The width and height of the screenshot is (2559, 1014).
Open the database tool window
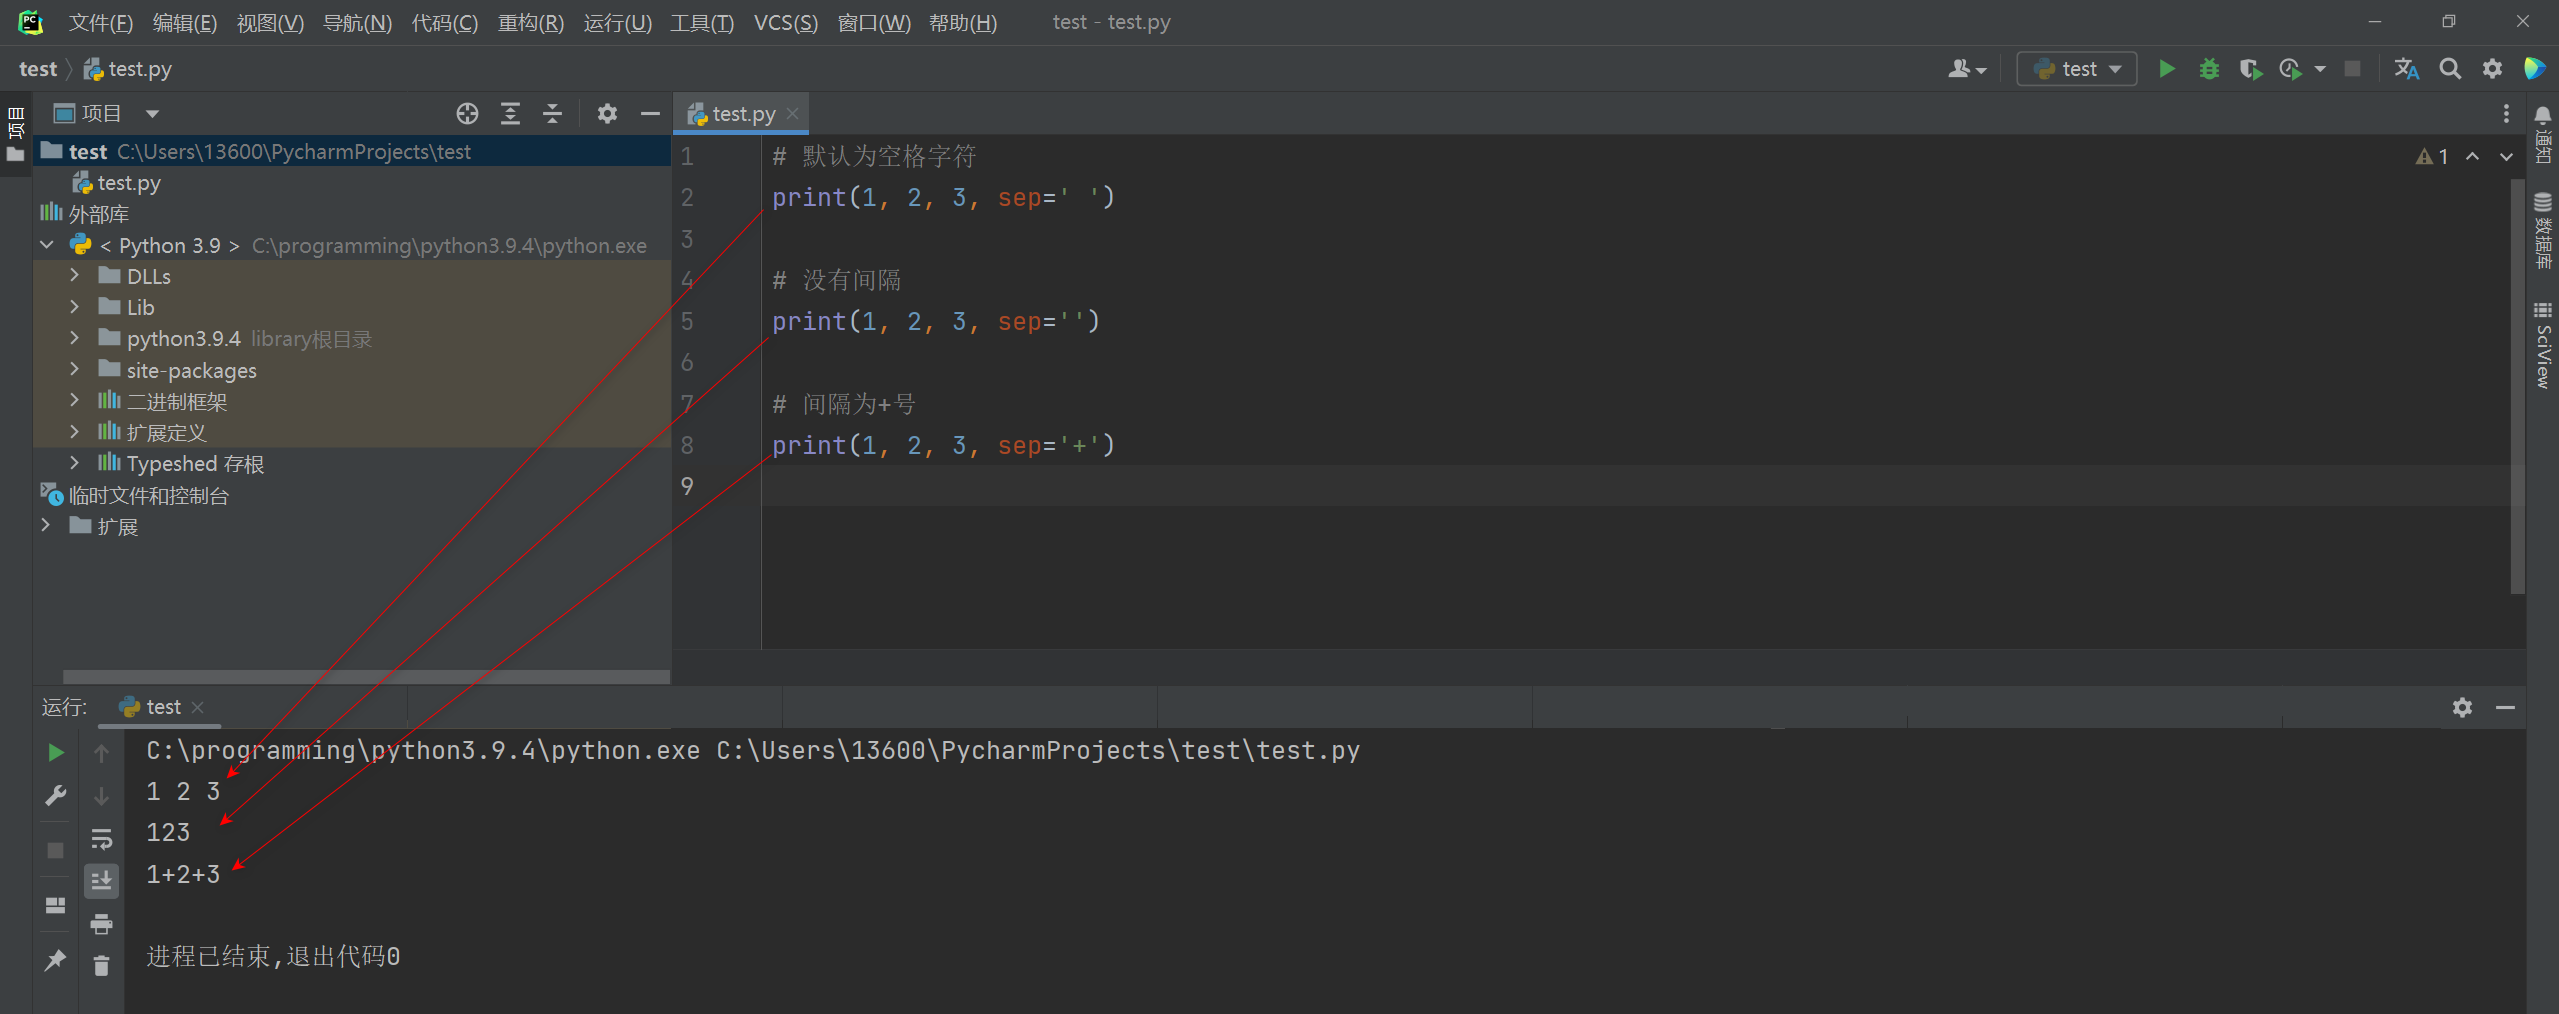point(2542,230)
